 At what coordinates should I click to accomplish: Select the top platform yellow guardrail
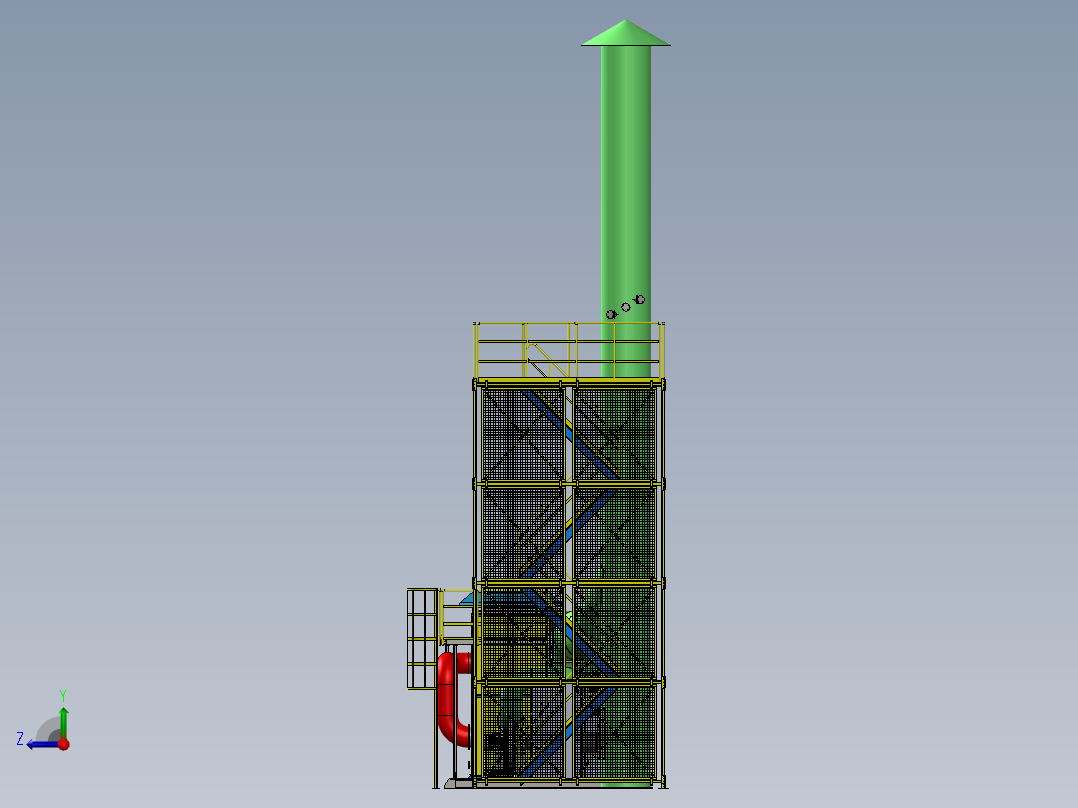point(569,349)
